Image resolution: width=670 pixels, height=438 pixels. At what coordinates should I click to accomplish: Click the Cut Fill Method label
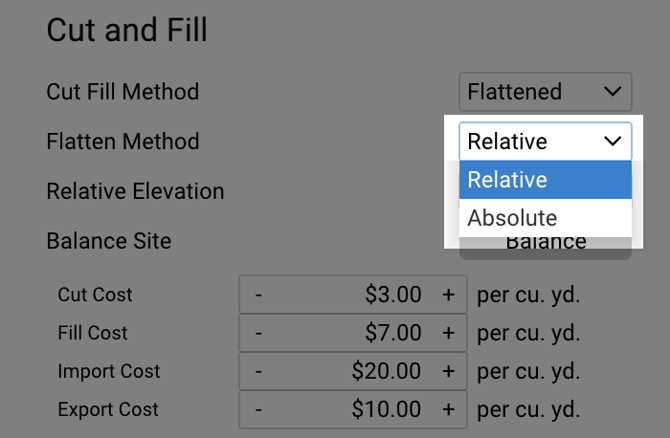tap(123, 92)
